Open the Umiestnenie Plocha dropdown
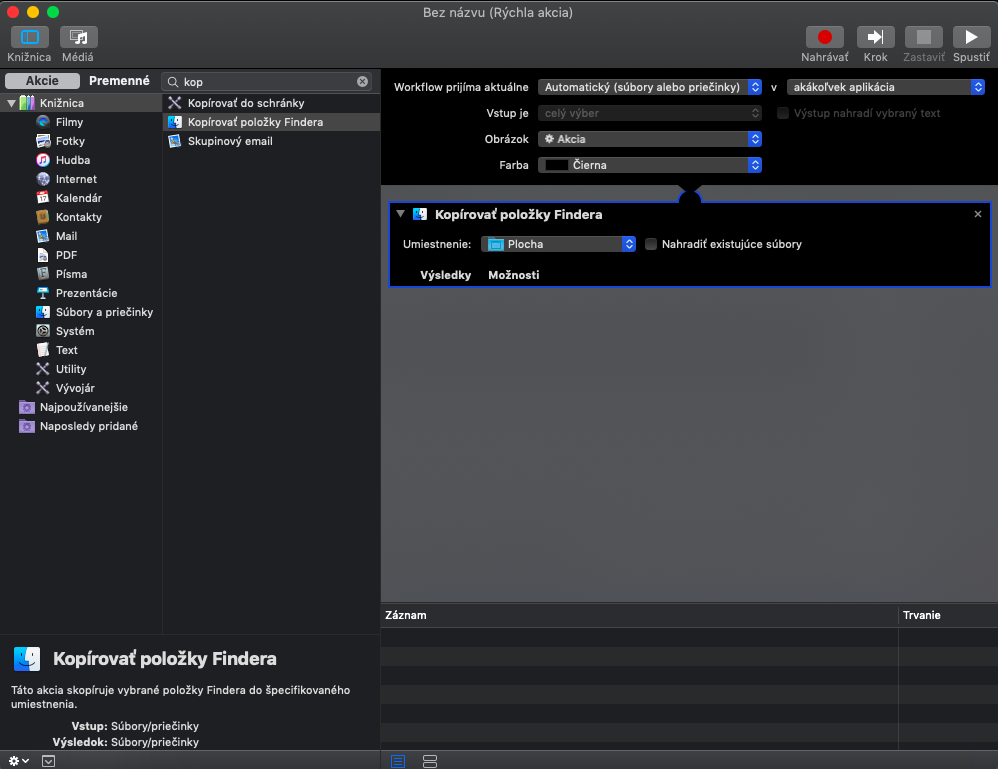The width and height of the screenshot is (998, 769). pos(558,244)
